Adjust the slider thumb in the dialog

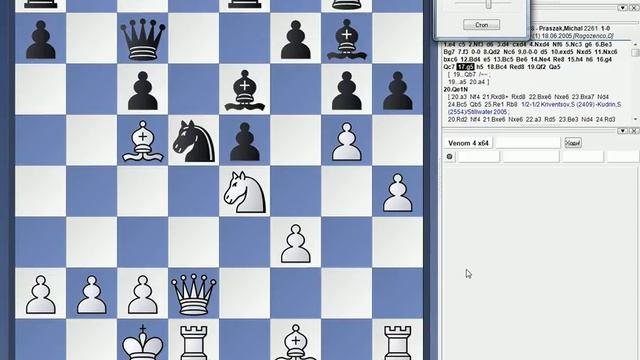point(488,4)
